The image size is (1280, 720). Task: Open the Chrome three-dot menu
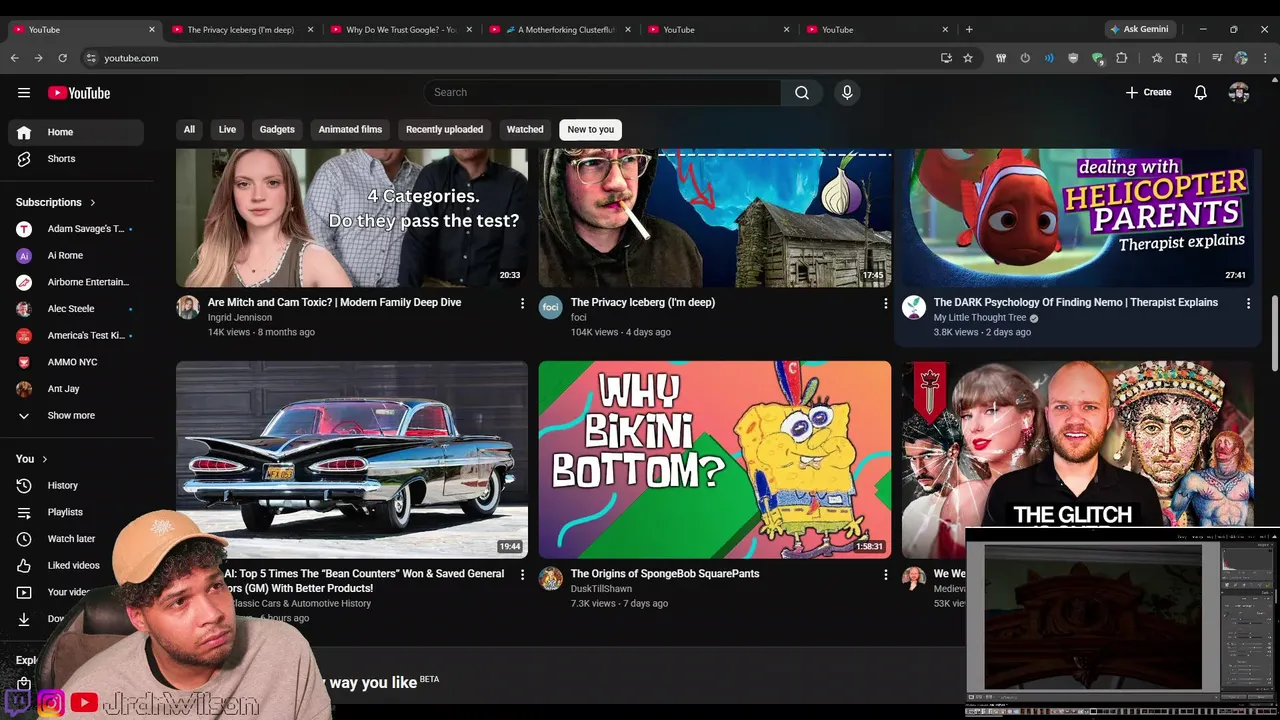(x=1265, y=58)
